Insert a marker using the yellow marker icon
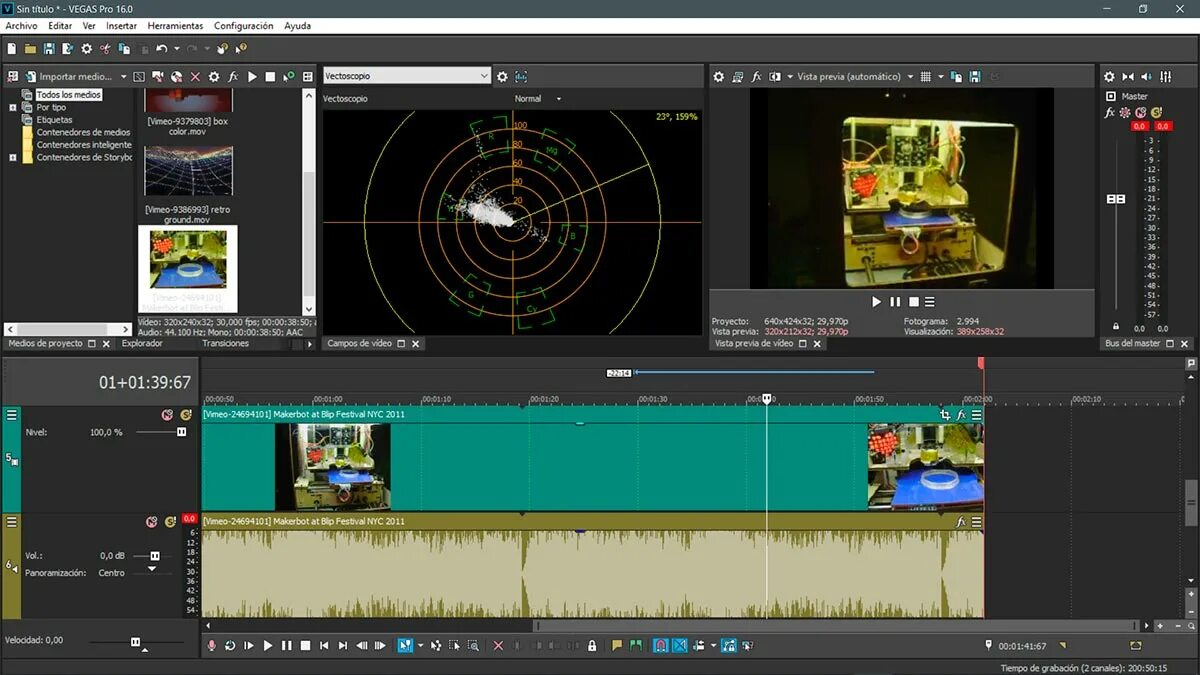 tap(617, 646)
